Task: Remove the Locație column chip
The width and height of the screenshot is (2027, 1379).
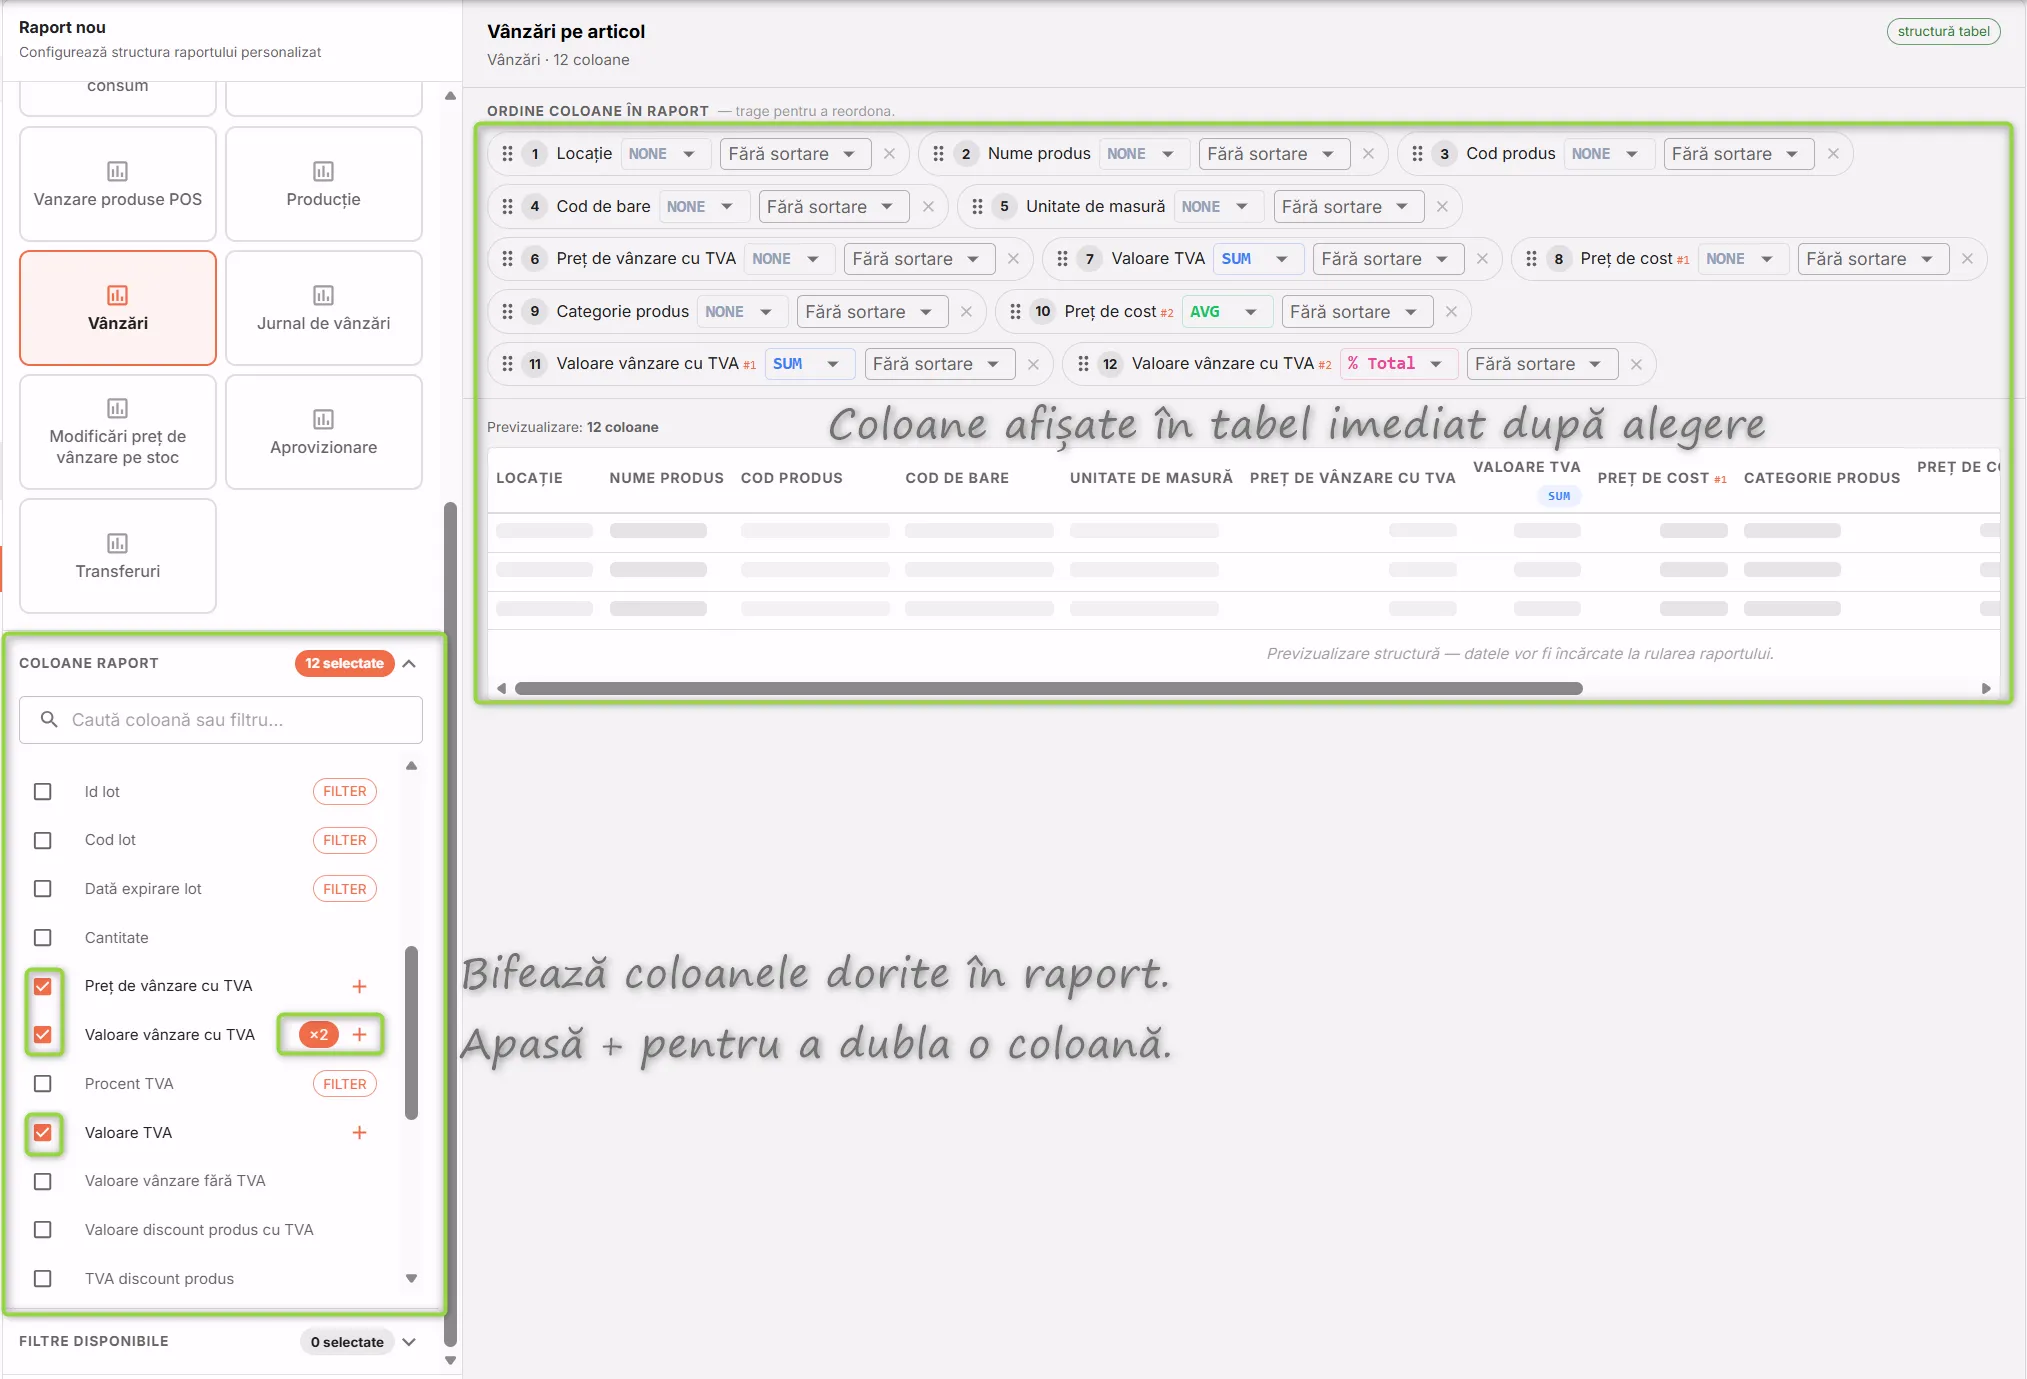Action: pos(889,154)
